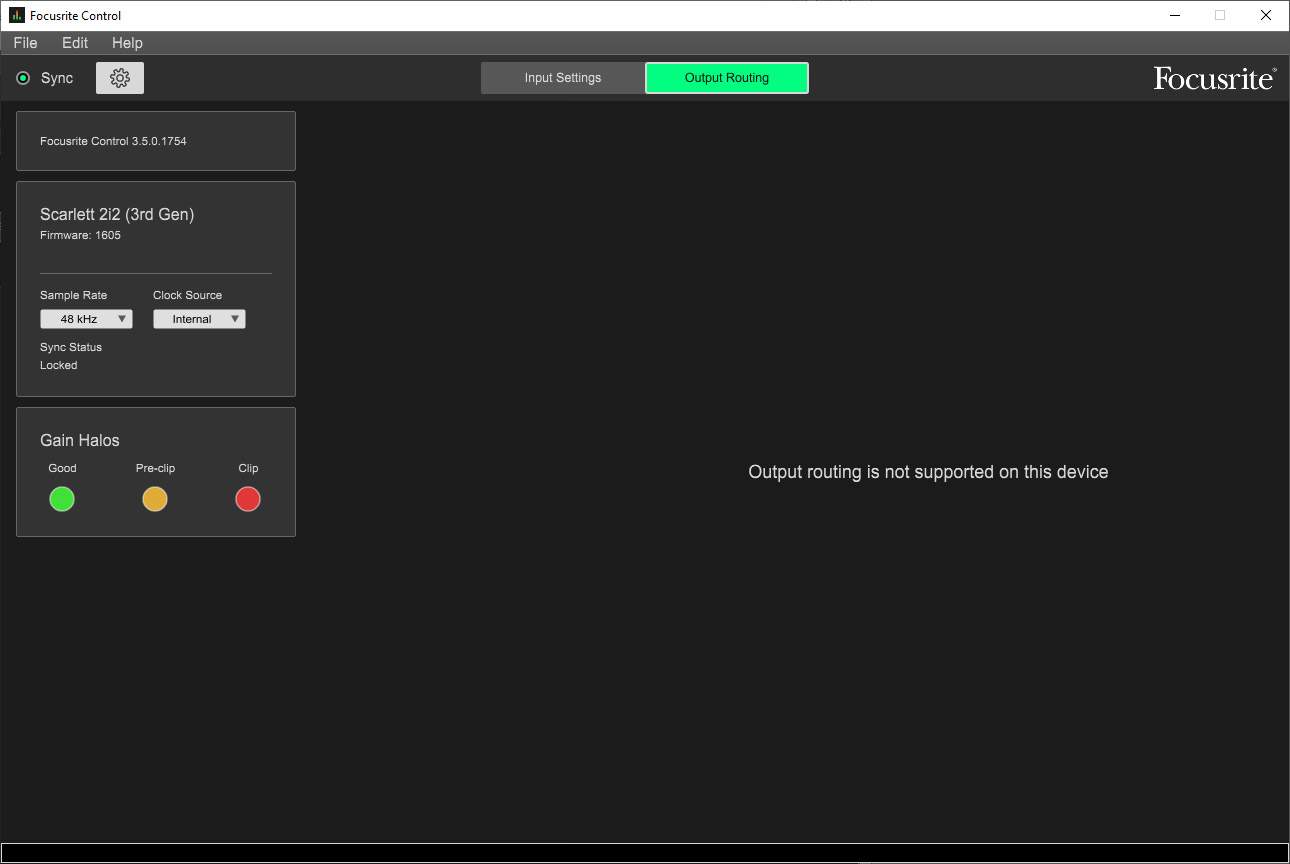This screenshot has width=1290, height=864.
Task: Pick the red Clip halo color
Action: 248,499
